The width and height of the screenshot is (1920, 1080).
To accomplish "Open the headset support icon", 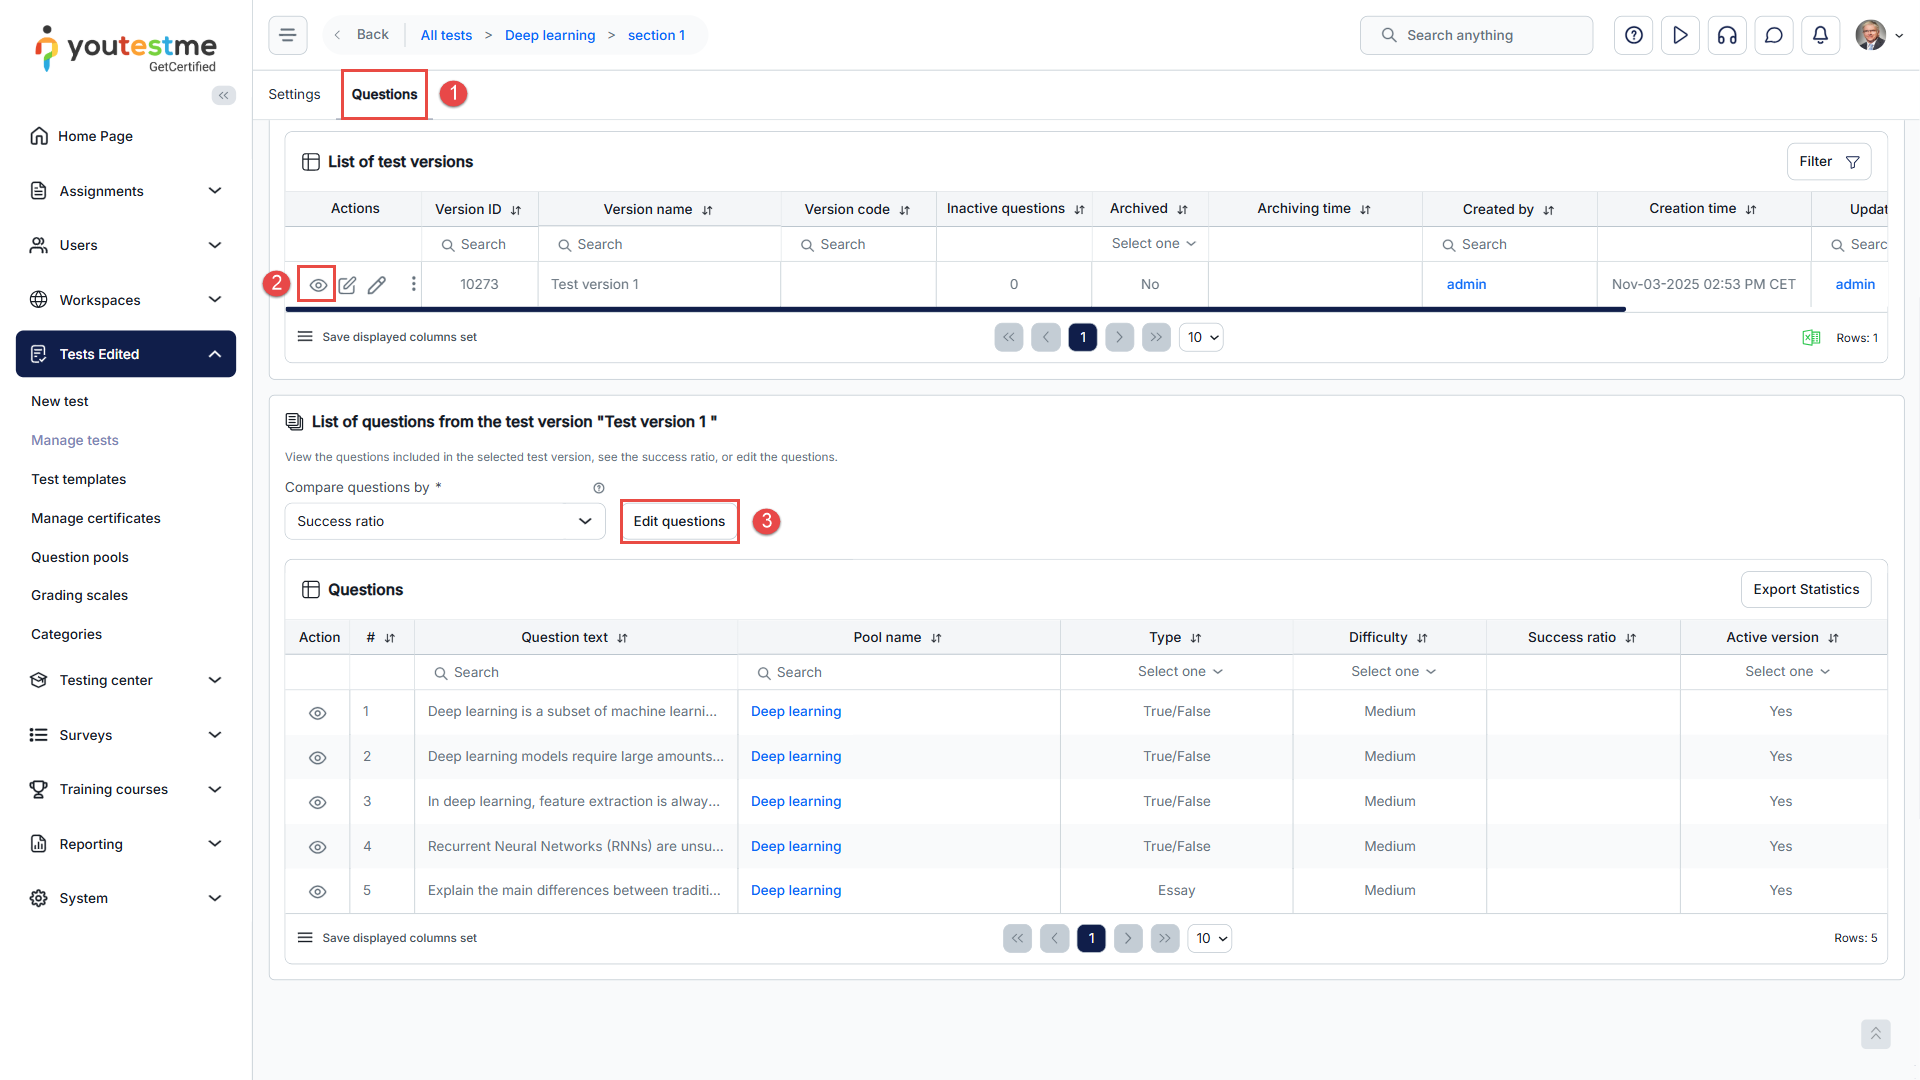I will 1727,35.
